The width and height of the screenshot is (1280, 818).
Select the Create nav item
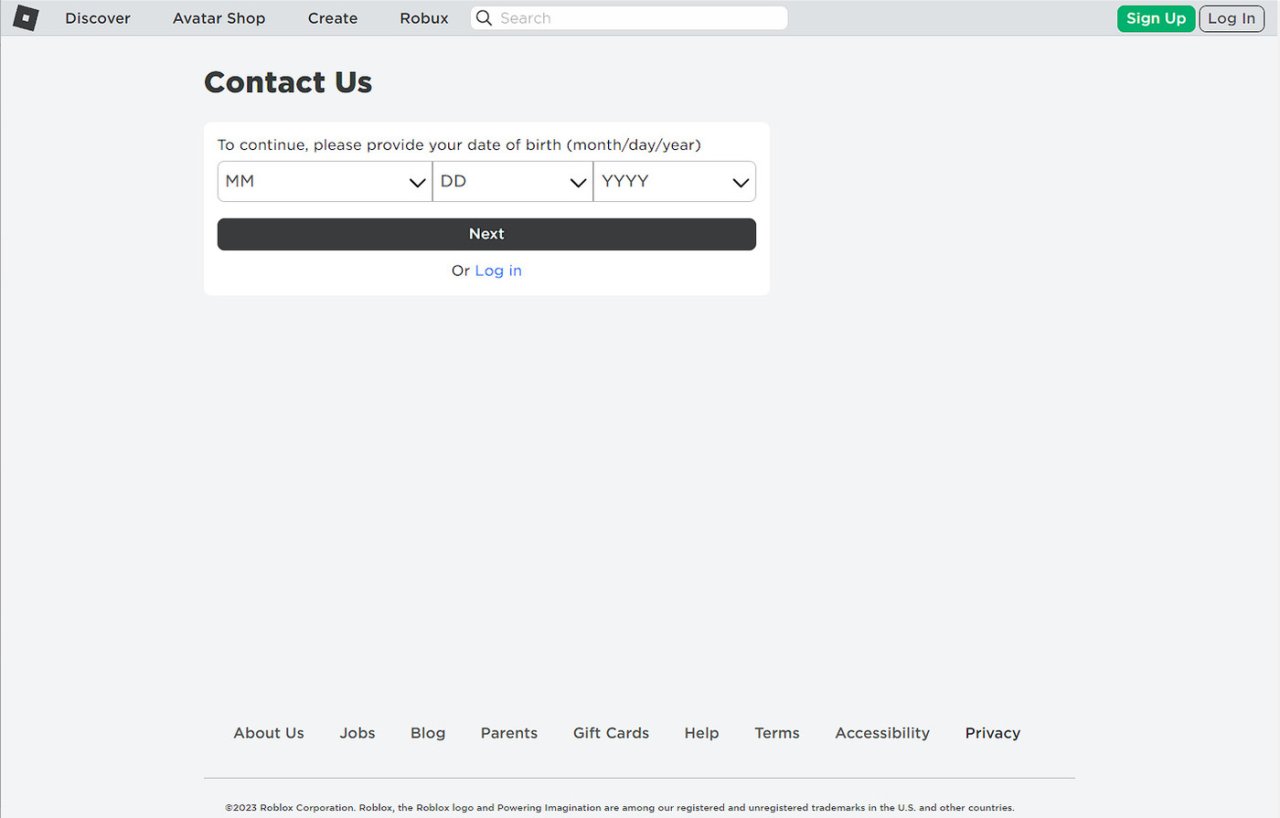333,18
